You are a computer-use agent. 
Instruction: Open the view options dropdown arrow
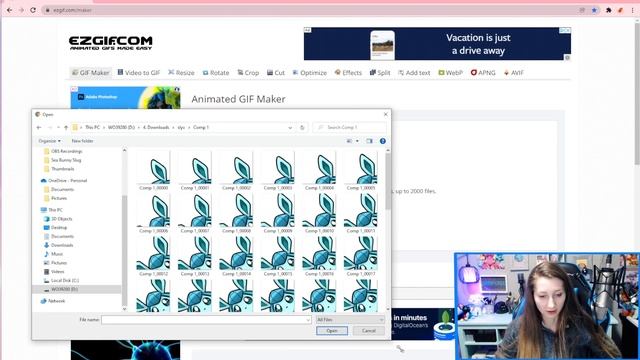point(358,141)
